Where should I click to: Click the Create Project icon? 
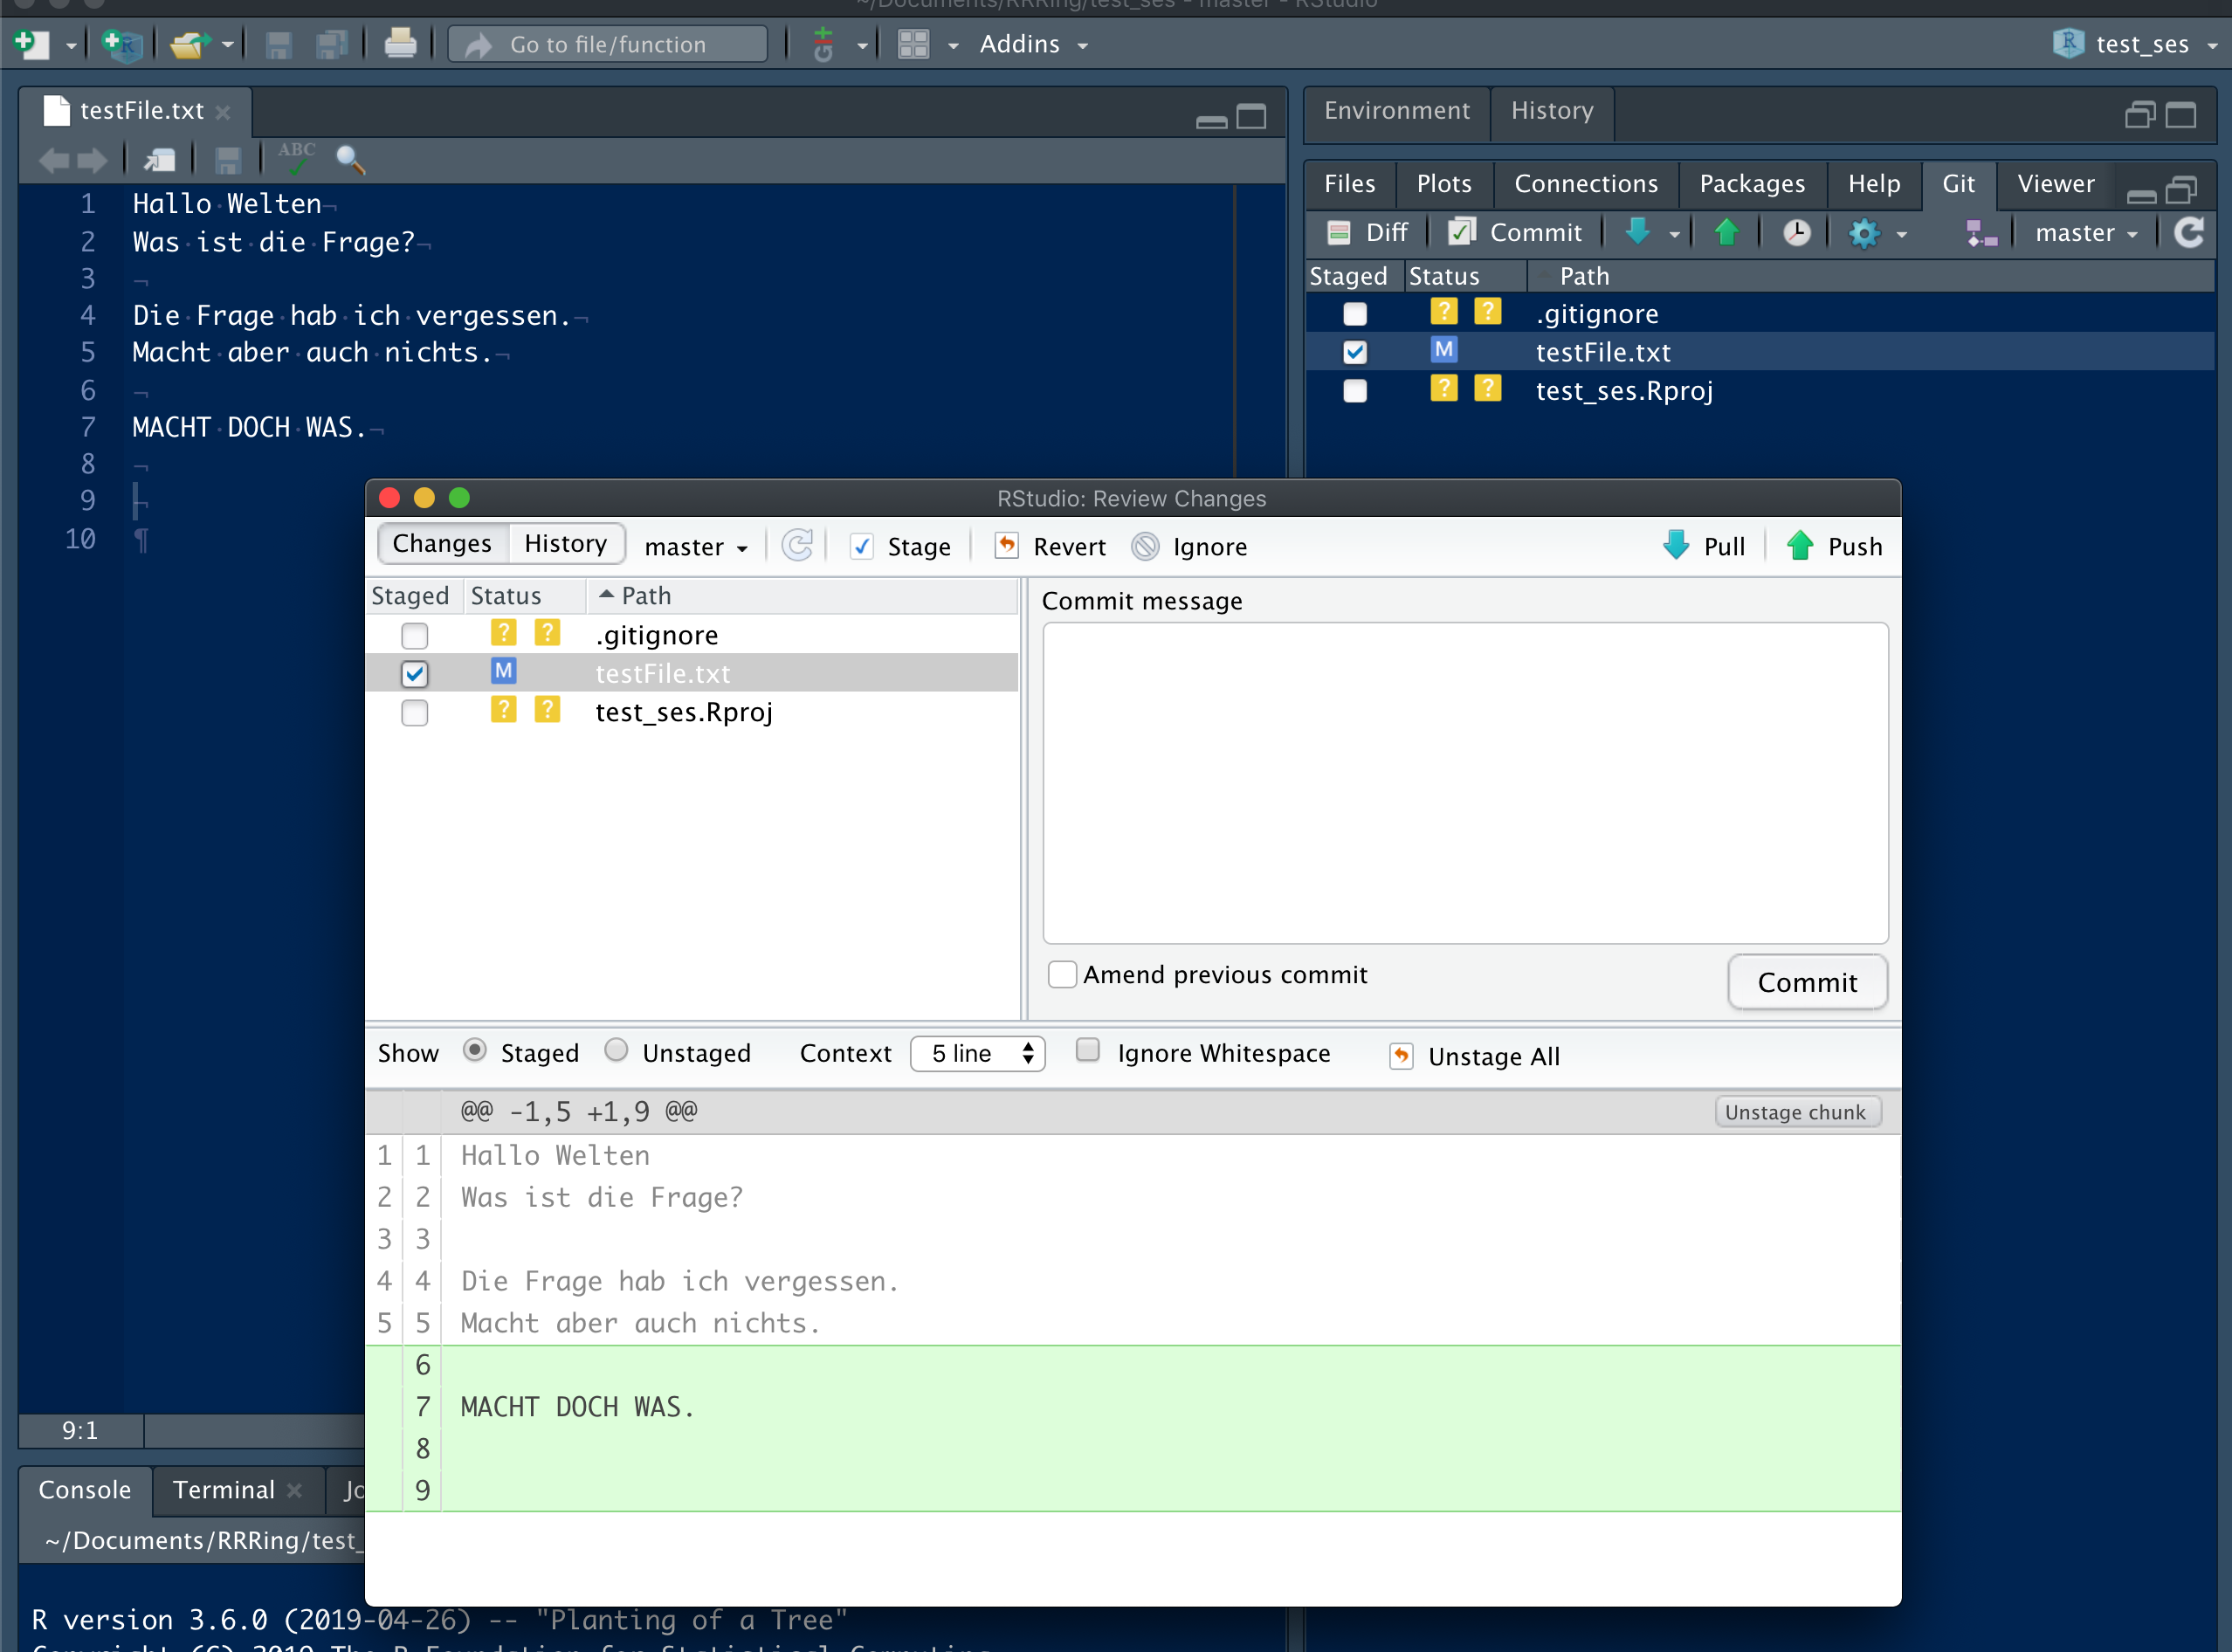tap(122, 44)
